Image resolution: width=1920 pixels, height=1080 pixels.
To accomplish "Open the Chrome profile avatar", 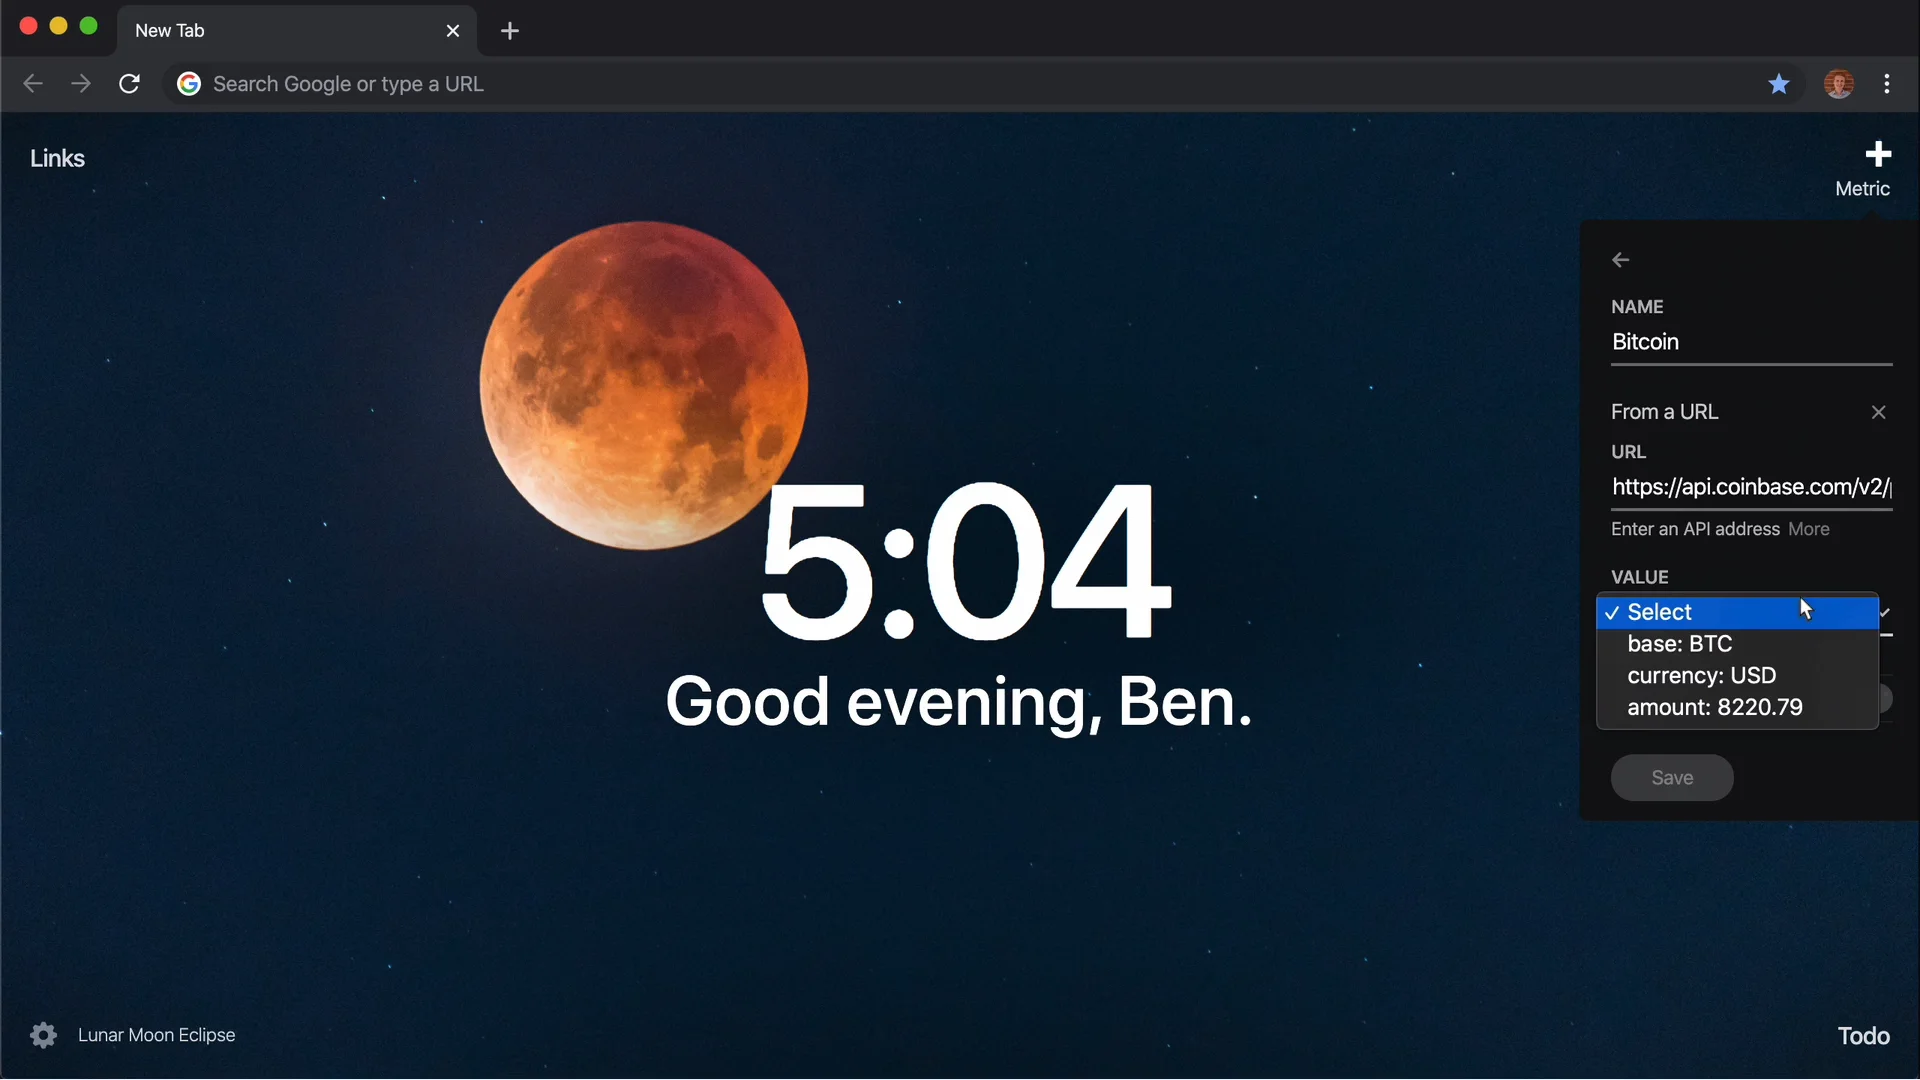I will (1838, 84).
